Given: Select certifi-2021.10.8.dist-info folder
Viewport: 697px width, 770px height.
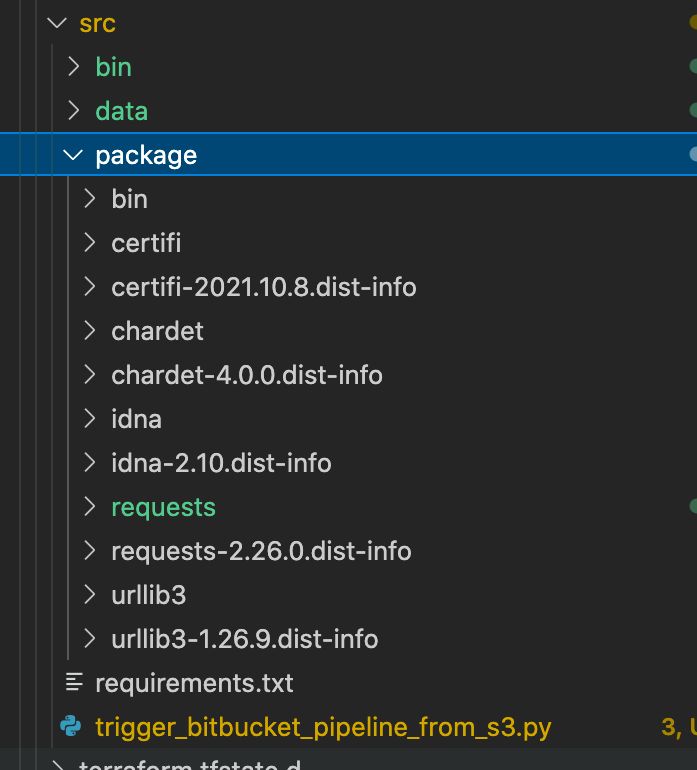Looking at the screenshot, I should click(263, 287).
